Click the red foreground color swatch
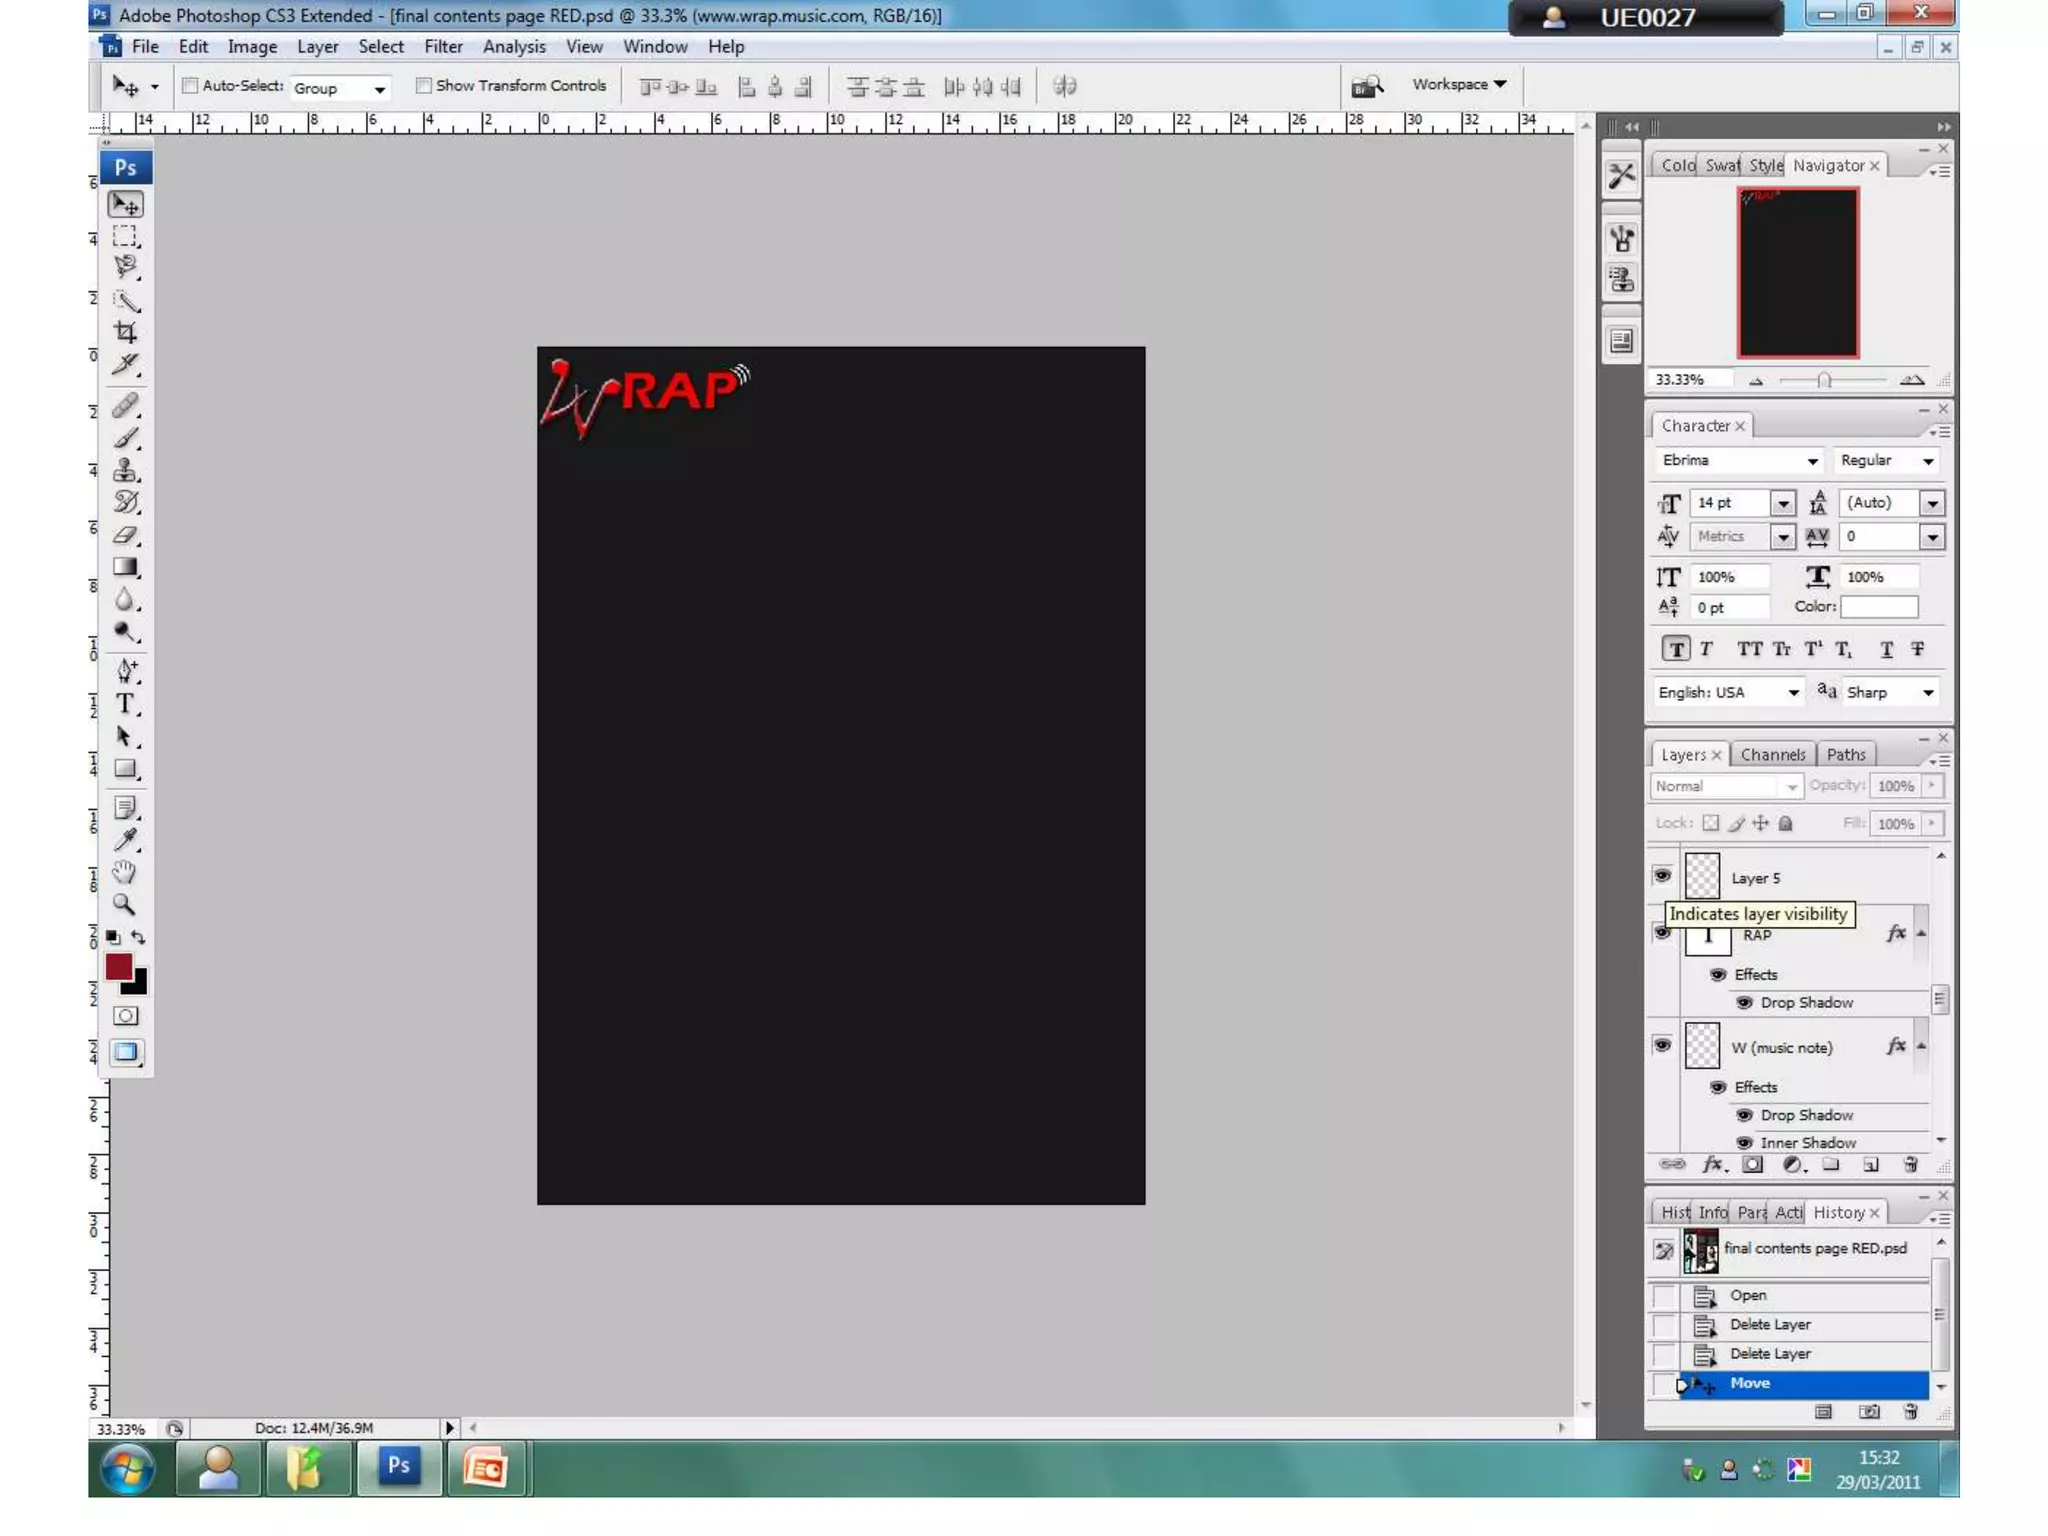 [x=118, y=966]
